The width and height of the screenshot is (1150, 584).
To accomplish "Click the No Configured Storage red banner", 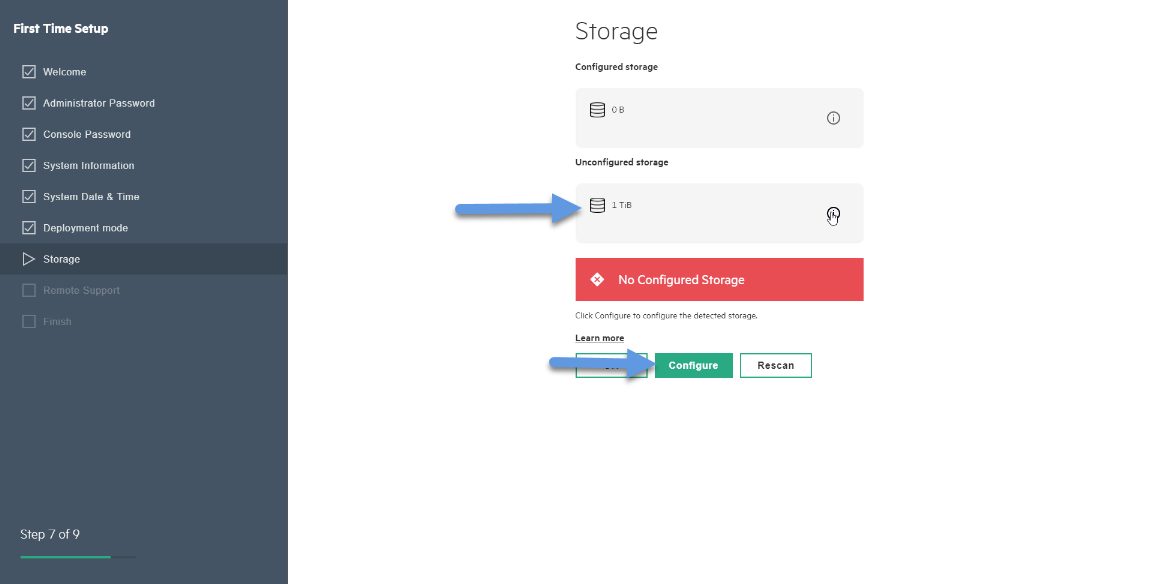I will pyautogui.click(x=719, y=280).
